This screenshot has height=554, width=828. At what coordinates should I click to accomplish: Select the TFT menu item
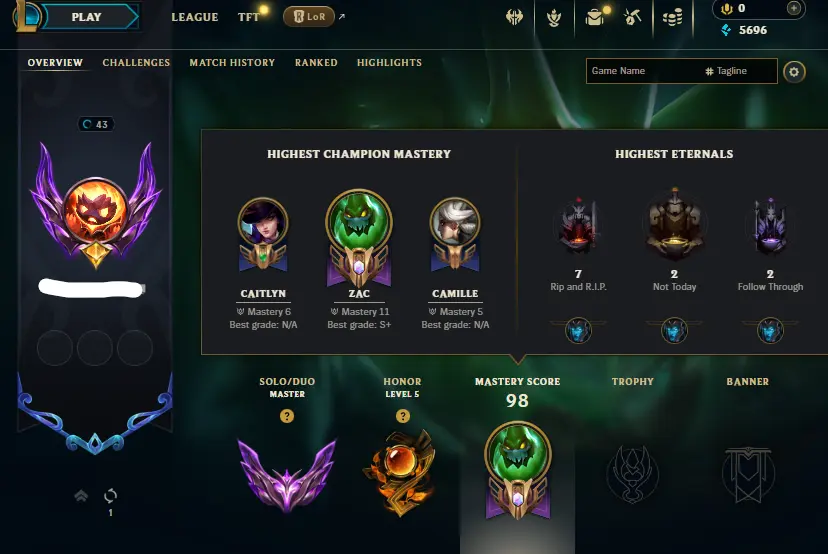pyautogui.click(x=248, y=17)
